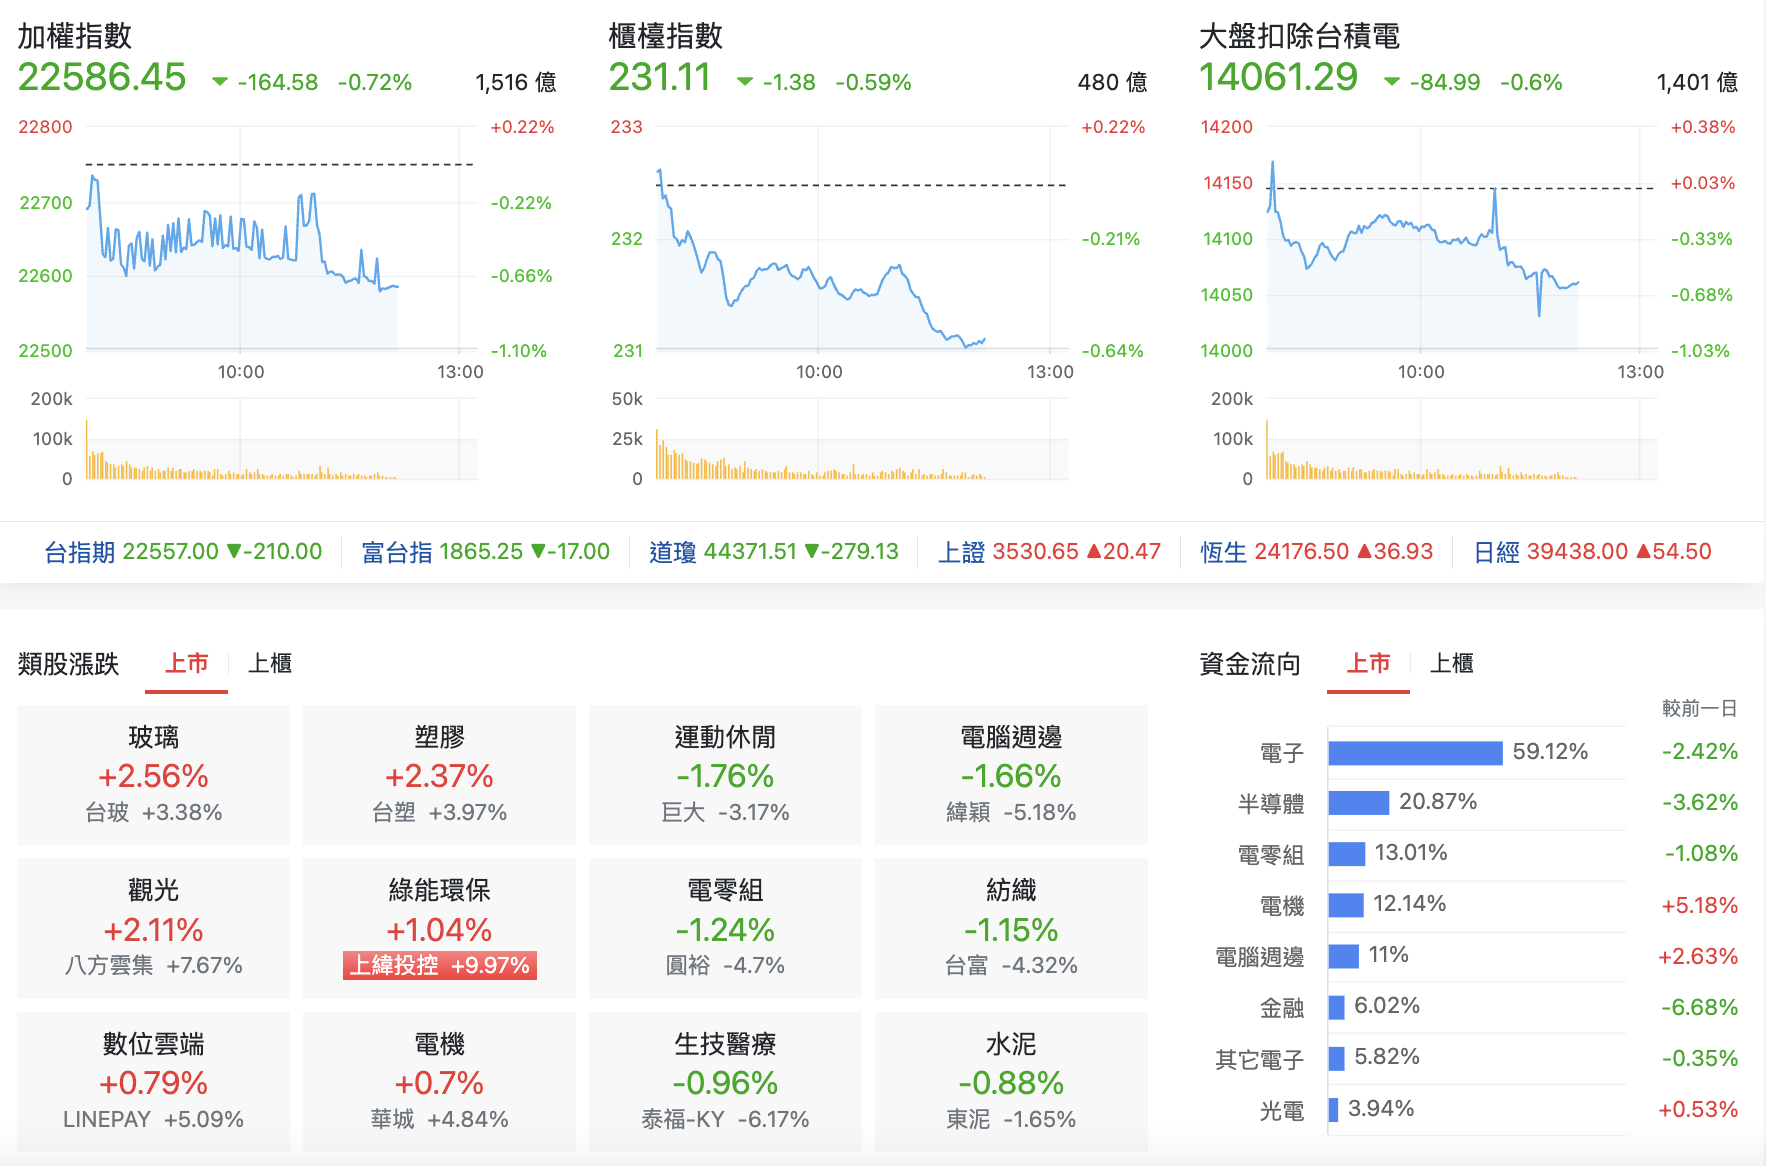1766x1166 pixels.
Task: Switch to 上櫃 tab under 資金流向
Action: [1451, 663]
